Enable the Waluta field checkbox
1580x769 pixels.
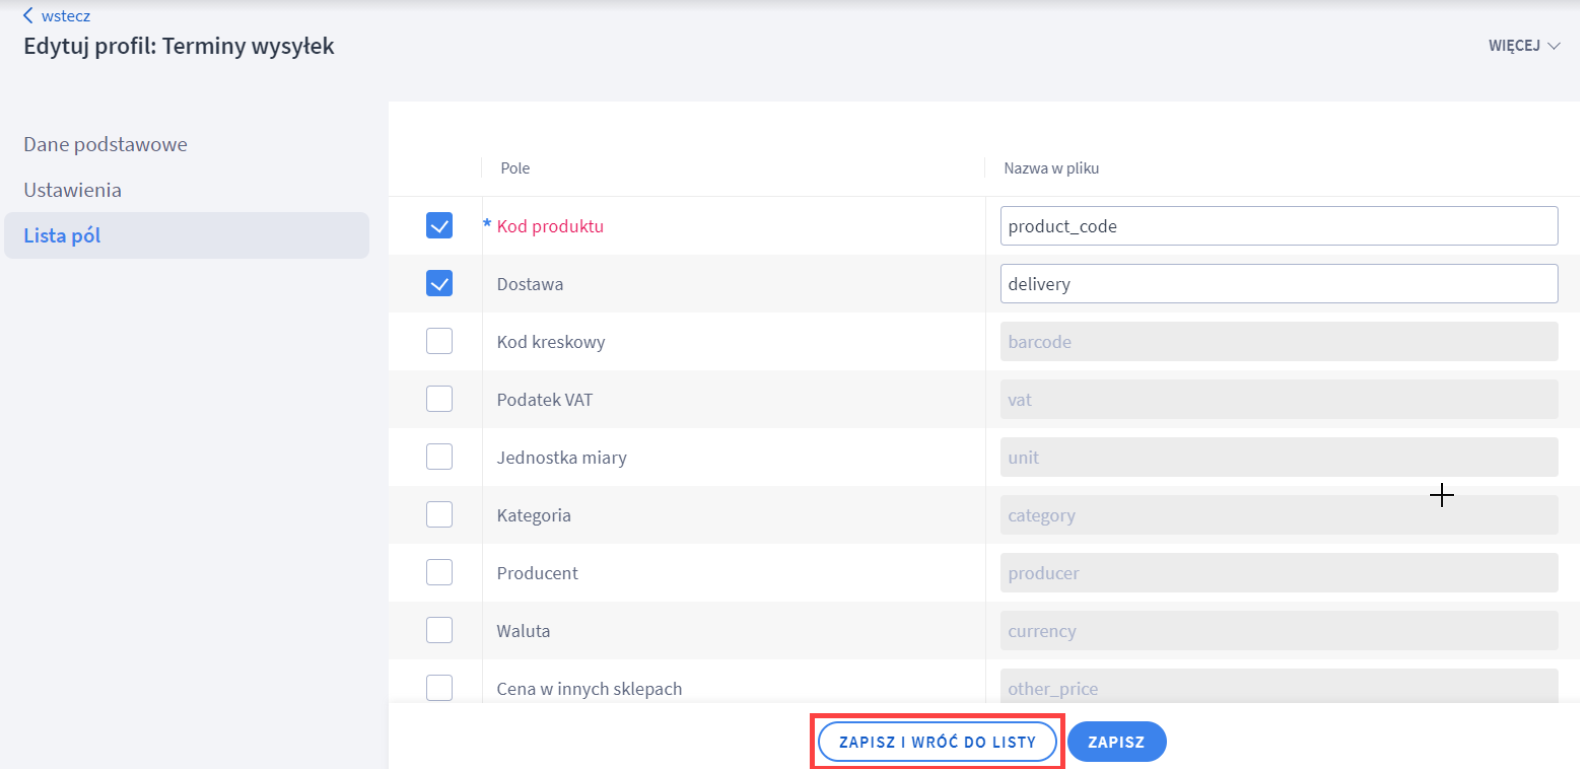click(439, 630)
